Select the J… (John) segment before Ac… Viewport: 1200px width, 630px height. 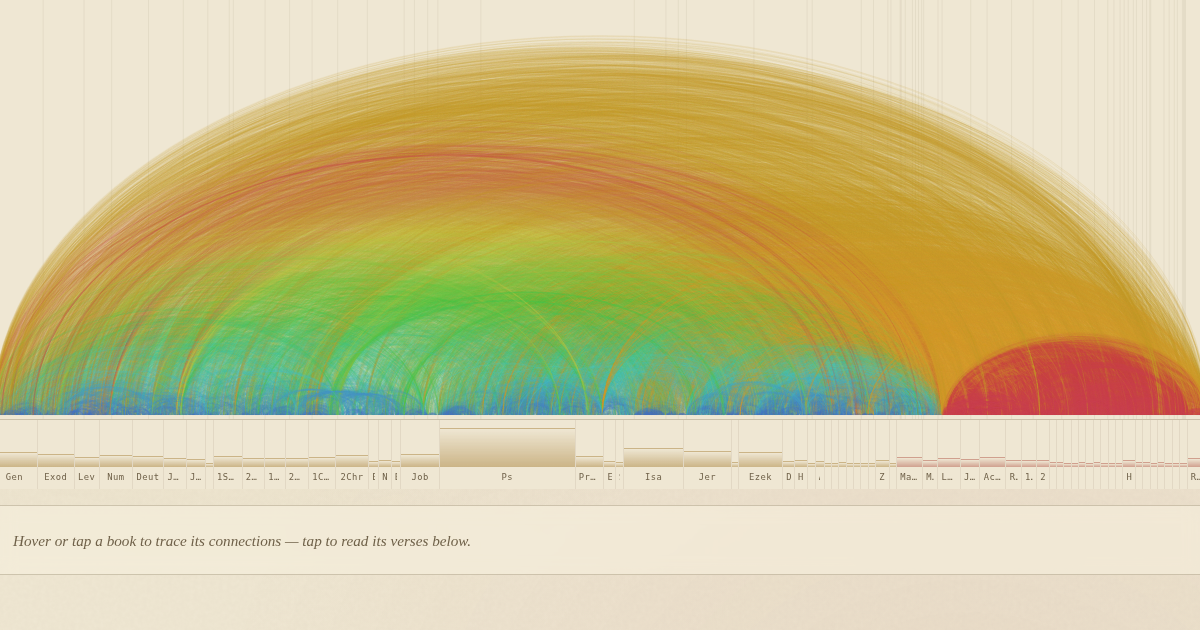pos(970,454)
